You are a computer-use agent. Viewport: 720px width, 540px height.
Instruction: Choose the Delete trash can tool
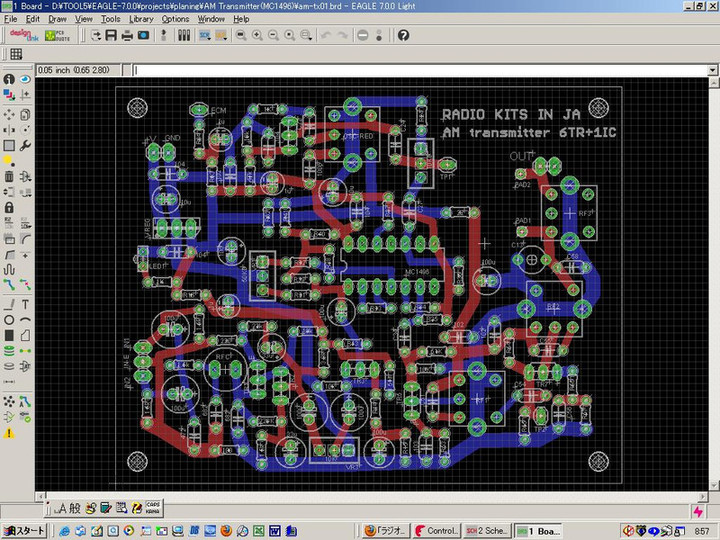[x=9, y=176]
